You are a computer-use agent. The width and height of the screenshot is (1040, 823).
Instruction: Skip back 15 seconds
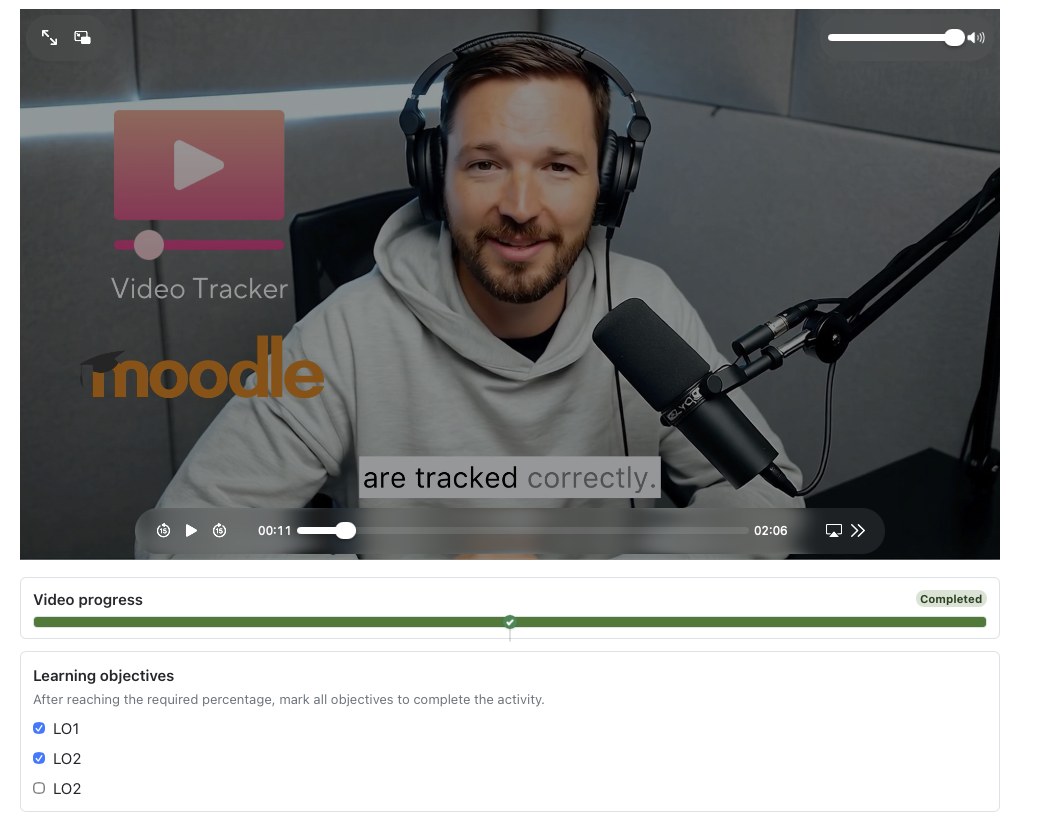[163, 531]
